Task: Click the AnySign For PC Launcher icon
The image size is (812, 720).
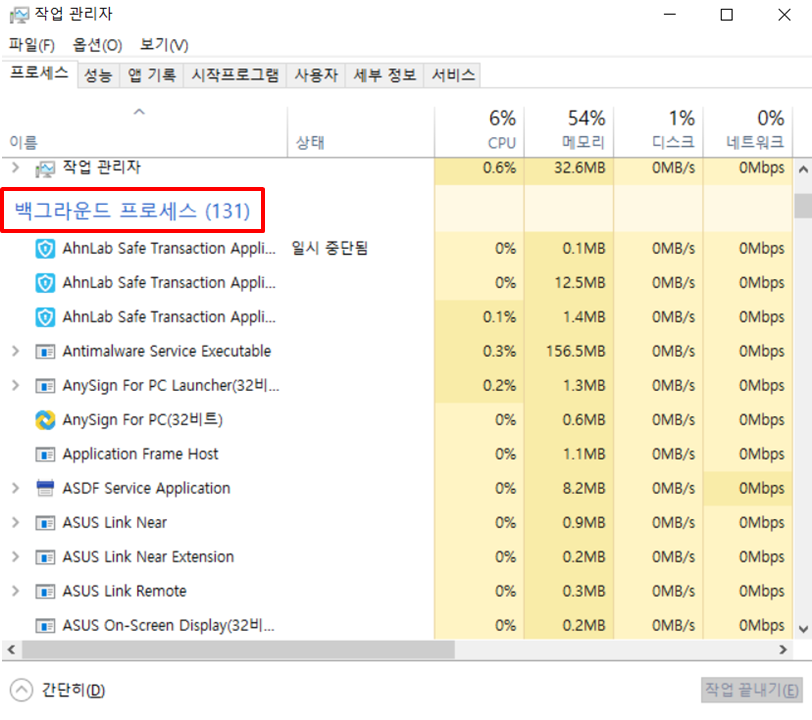Action: pyautogui.click(x=45, y=386)
